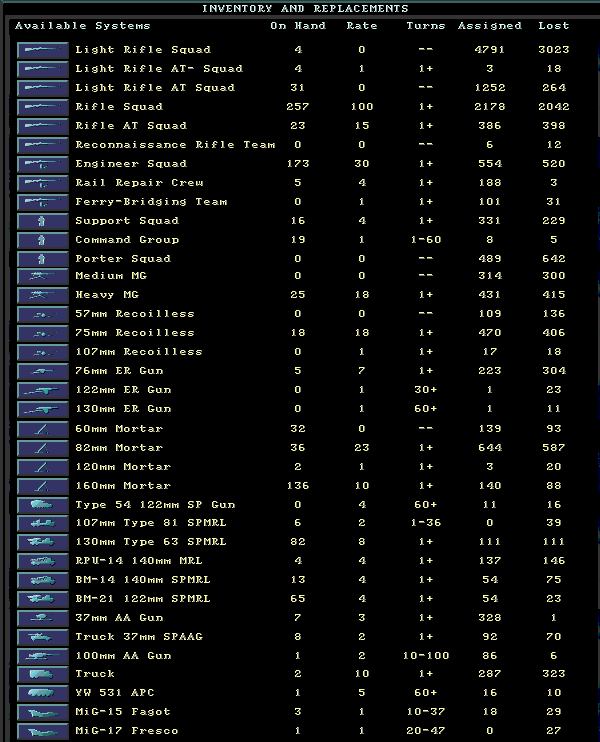The width and height of the screenshot is (600, 742).
Task: Click the 'Inventory and Replacements' title
Action: (x=305, y=9)
